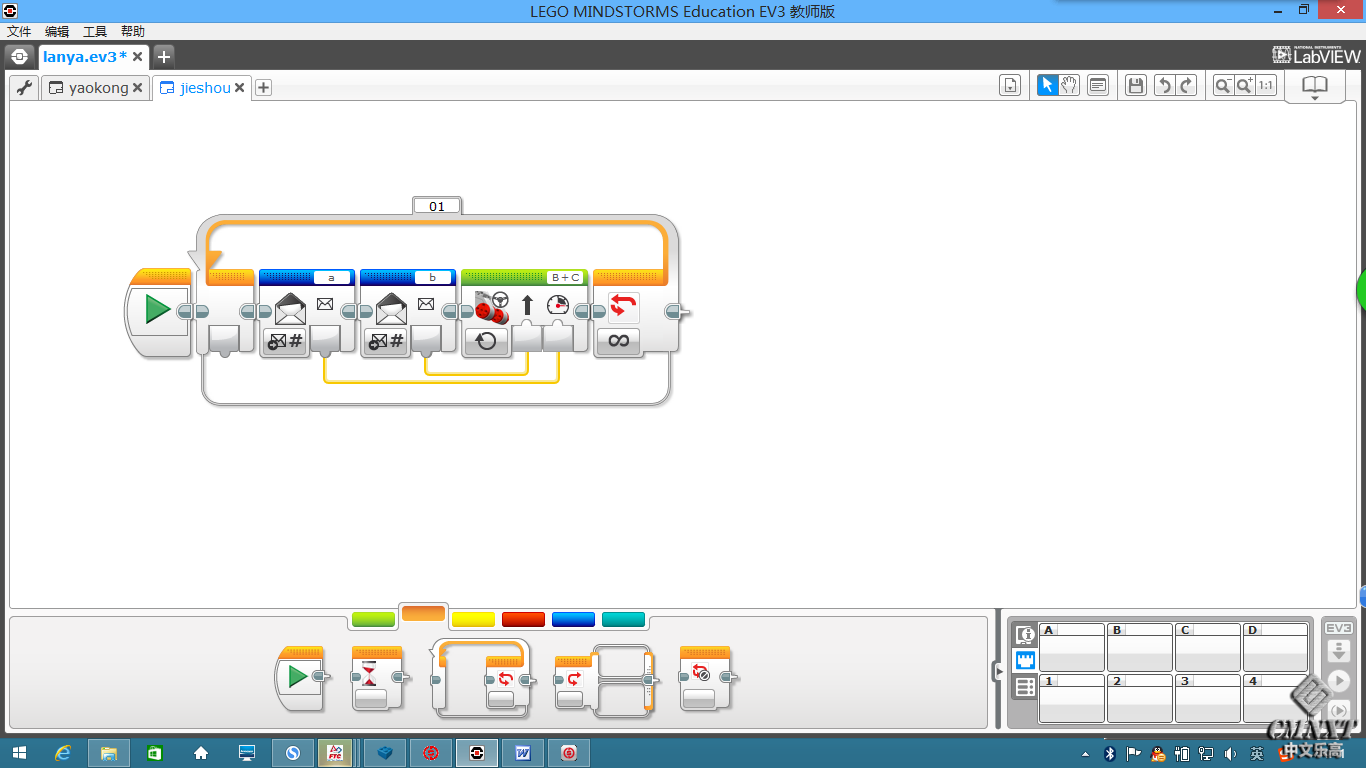Open the 文件 menu

(x=19, y=32)
